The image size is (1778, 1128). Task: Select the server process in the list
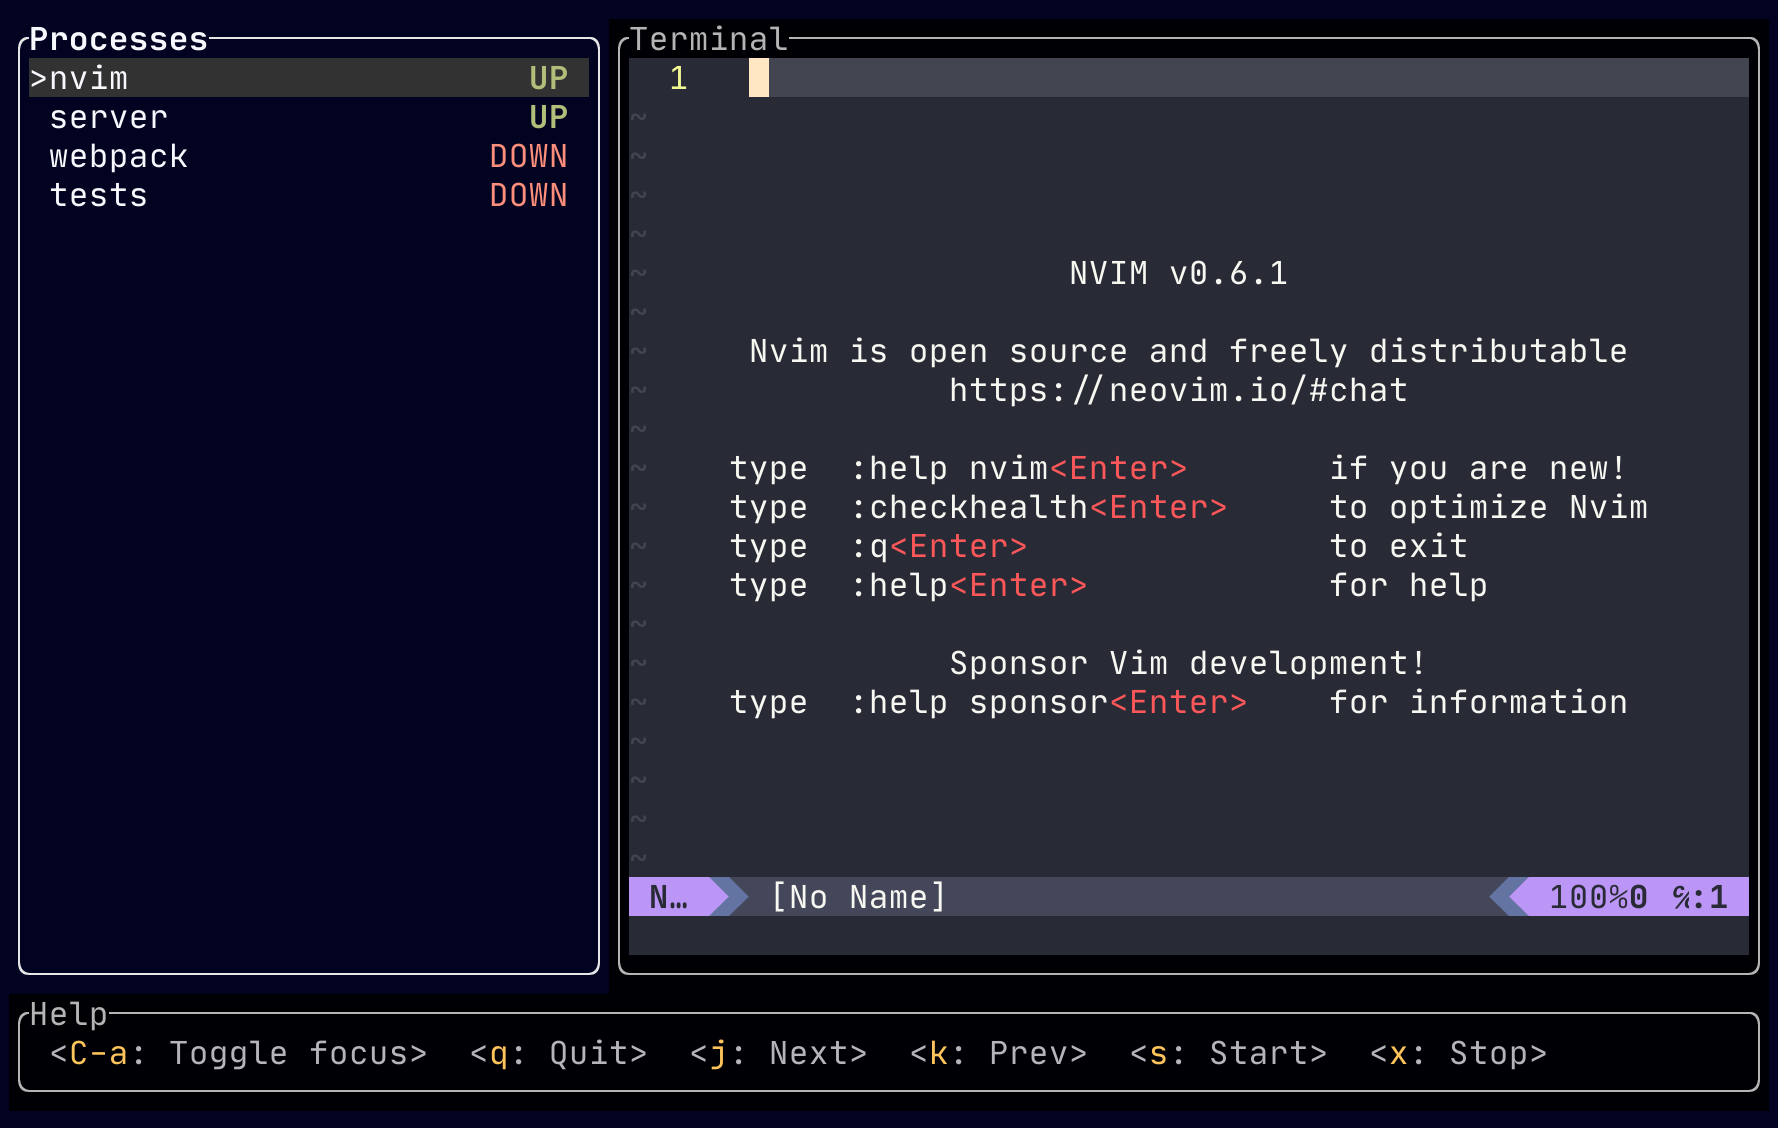pyautogui.click(x=309, y=117)
